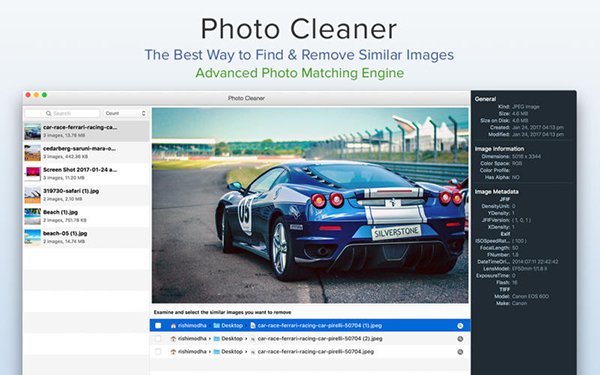The width and height of the screenshot is (600, 375).
Task: Click jpeg file icon in selected row
Action: (x=253, y=326)
